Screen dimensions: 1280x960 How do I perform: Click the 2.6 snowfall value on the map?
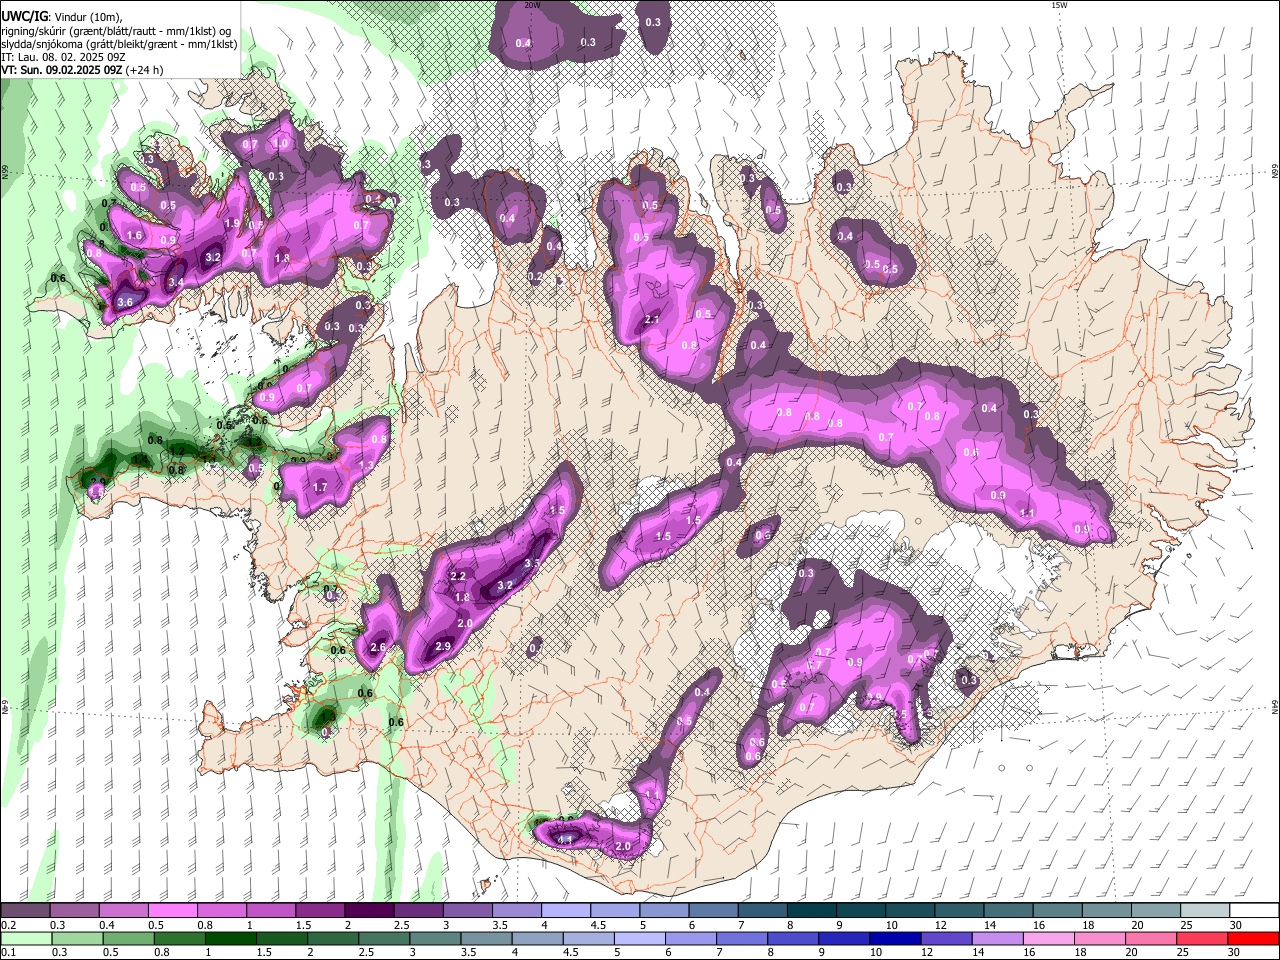pyautogui.click(x=378, y=648)
